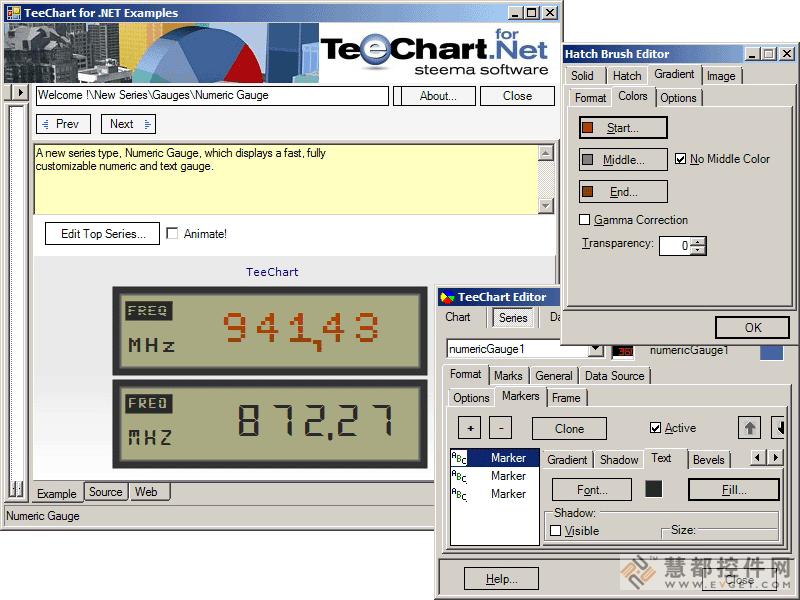Viewport: 800px width, 600px height.
Task: Enable Gamma Correction checkbox
Action: coord(585,220)
